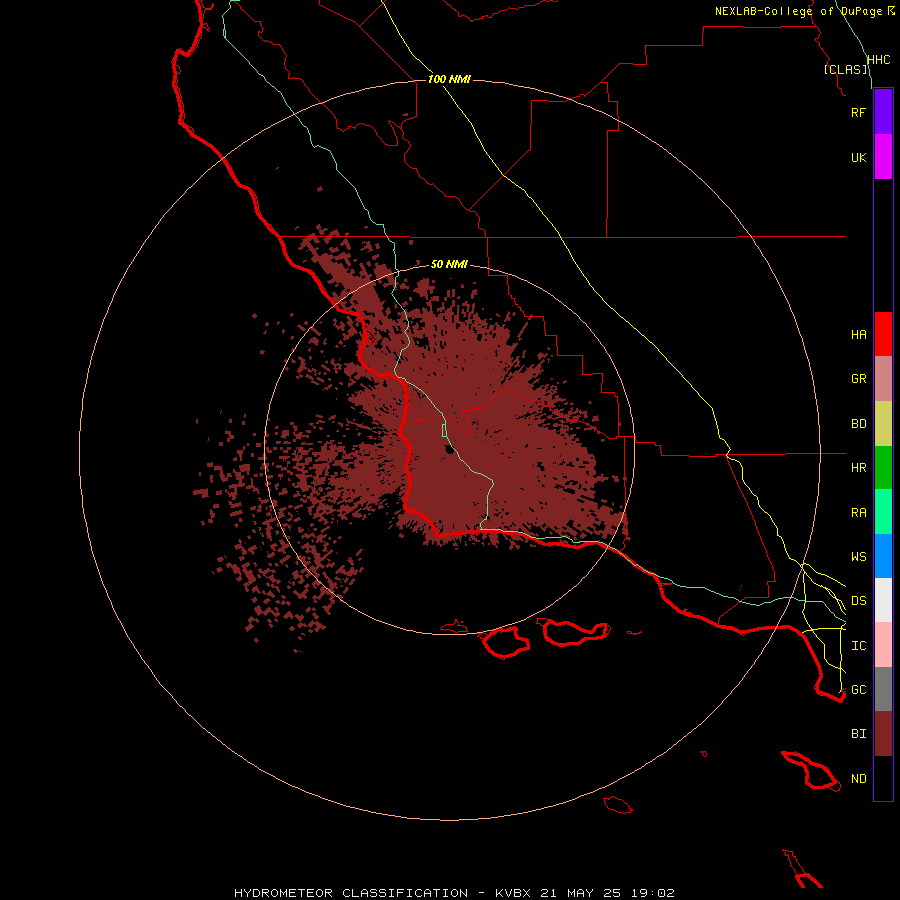Click the ND legend label

[x=858, y=779]
